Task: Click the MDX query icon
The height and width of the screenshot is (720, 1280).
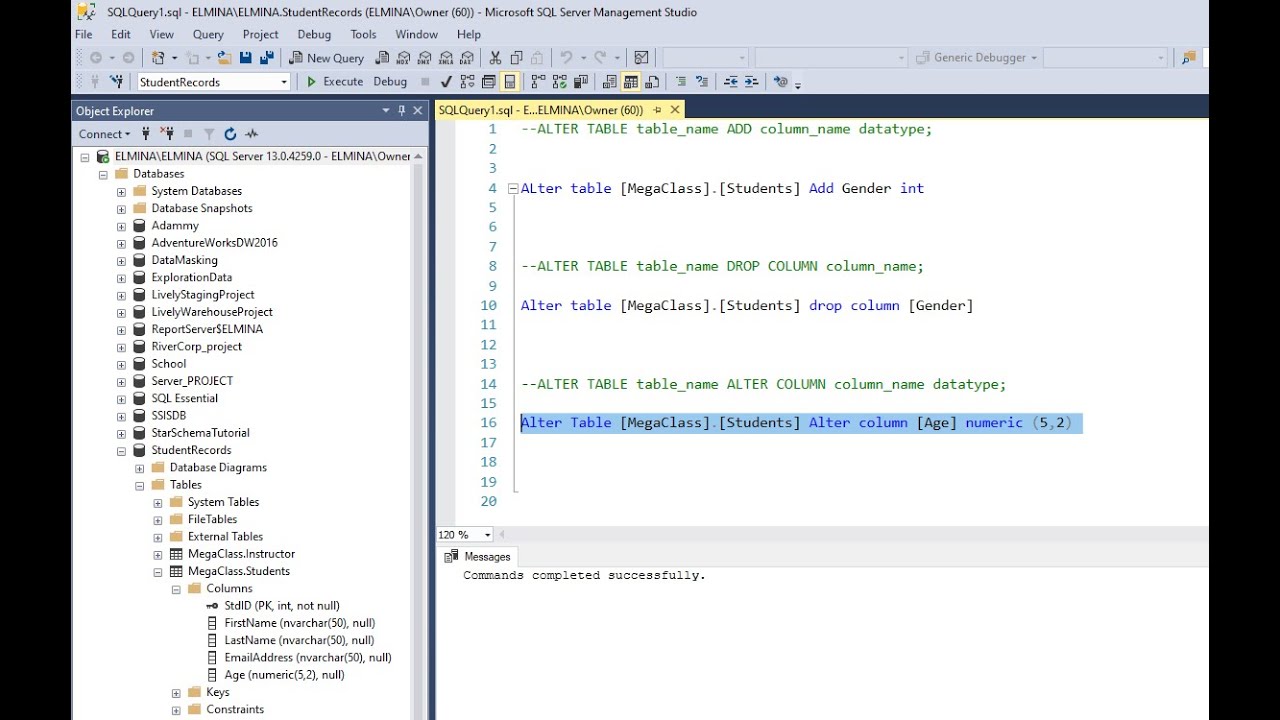Action: (x=404, y=58)
